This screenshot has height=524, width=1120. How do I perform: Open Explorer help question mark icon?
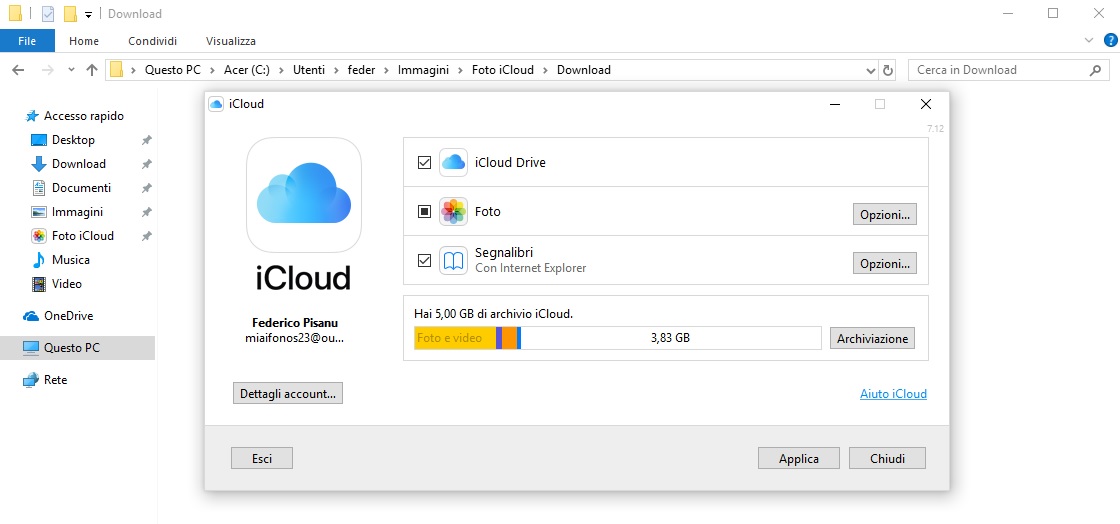point(1110,41)
